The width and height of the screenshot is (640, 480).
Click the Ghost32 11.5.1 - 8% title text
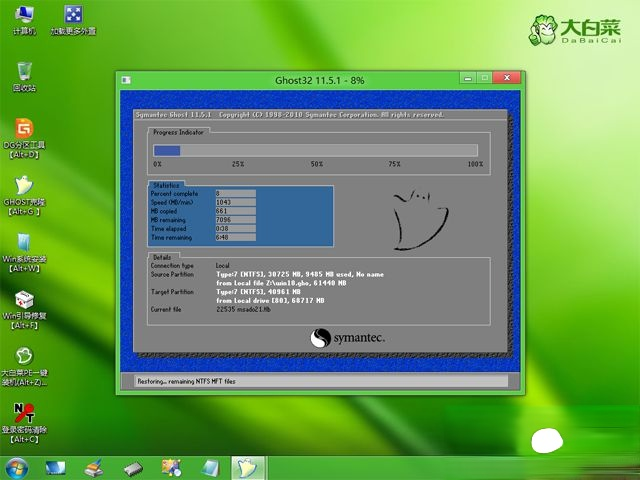click(320, 80)
